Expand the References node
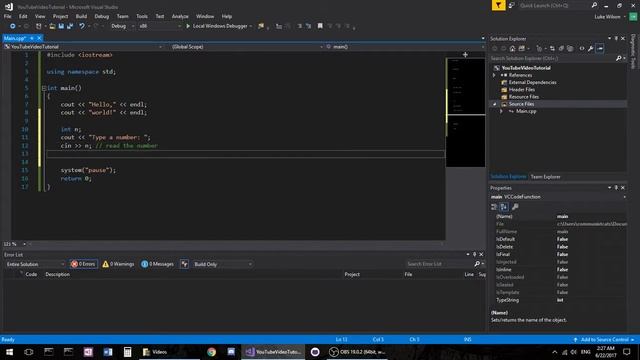 [494, 75]
